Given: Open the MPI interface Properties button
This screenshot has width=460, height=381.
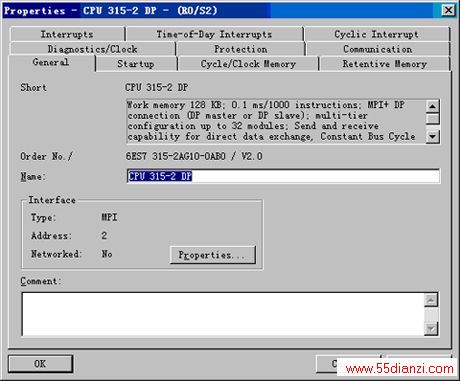Looking at the screenshot, I should point(213,255).
